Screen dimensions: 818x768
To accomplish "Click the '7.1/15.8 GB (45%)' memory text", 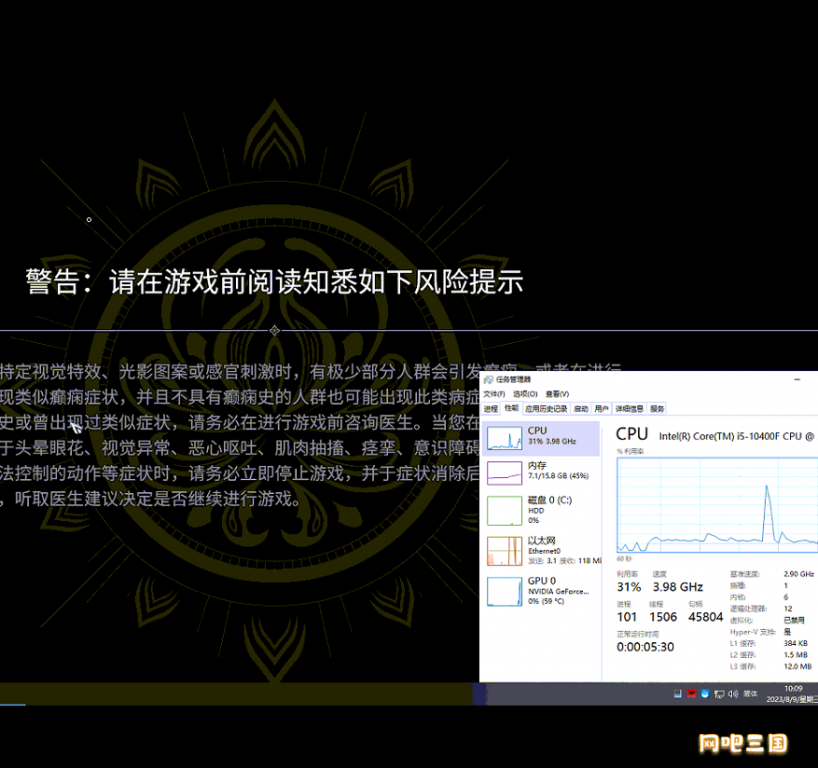I will pyautogui.click(x=558, y=476).
